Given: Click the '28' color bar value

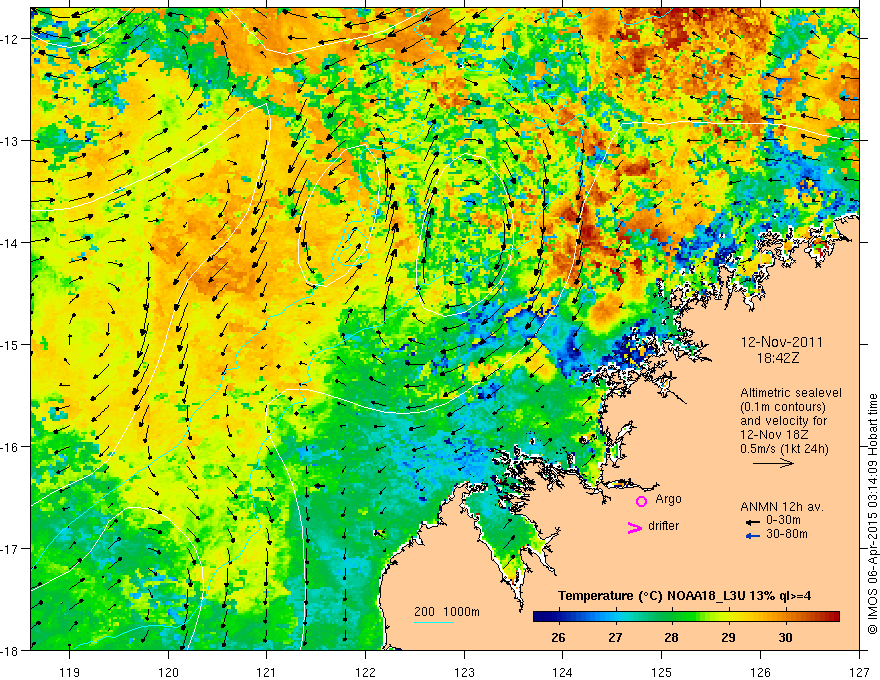Looking at the screenshot, I should 671,637.
